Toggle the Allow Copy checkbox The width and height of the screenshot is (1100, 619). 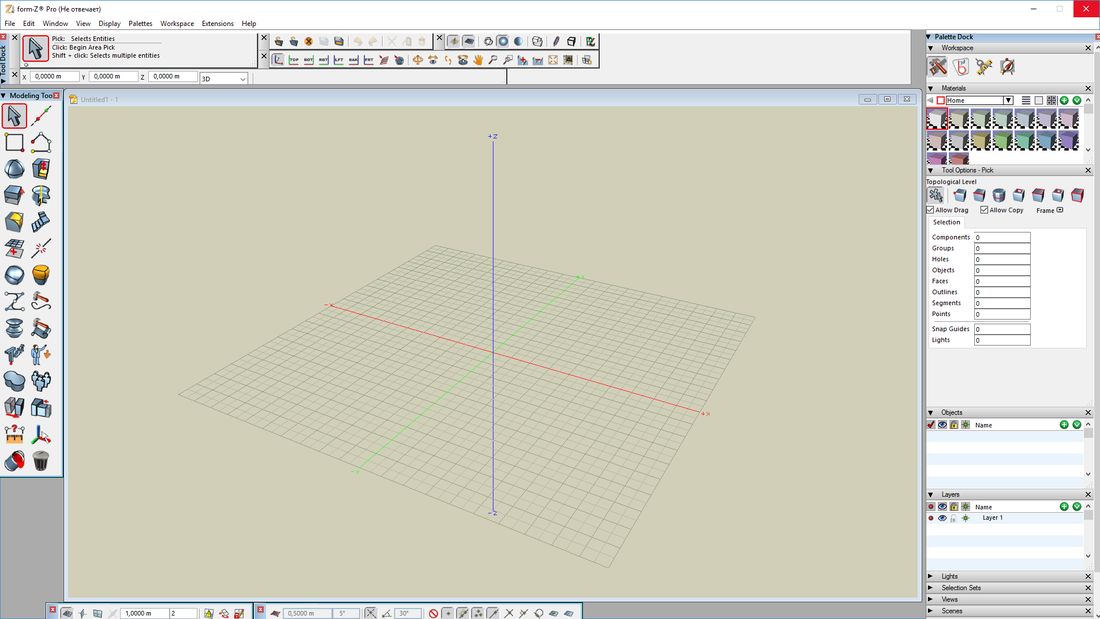coord(984,210)
